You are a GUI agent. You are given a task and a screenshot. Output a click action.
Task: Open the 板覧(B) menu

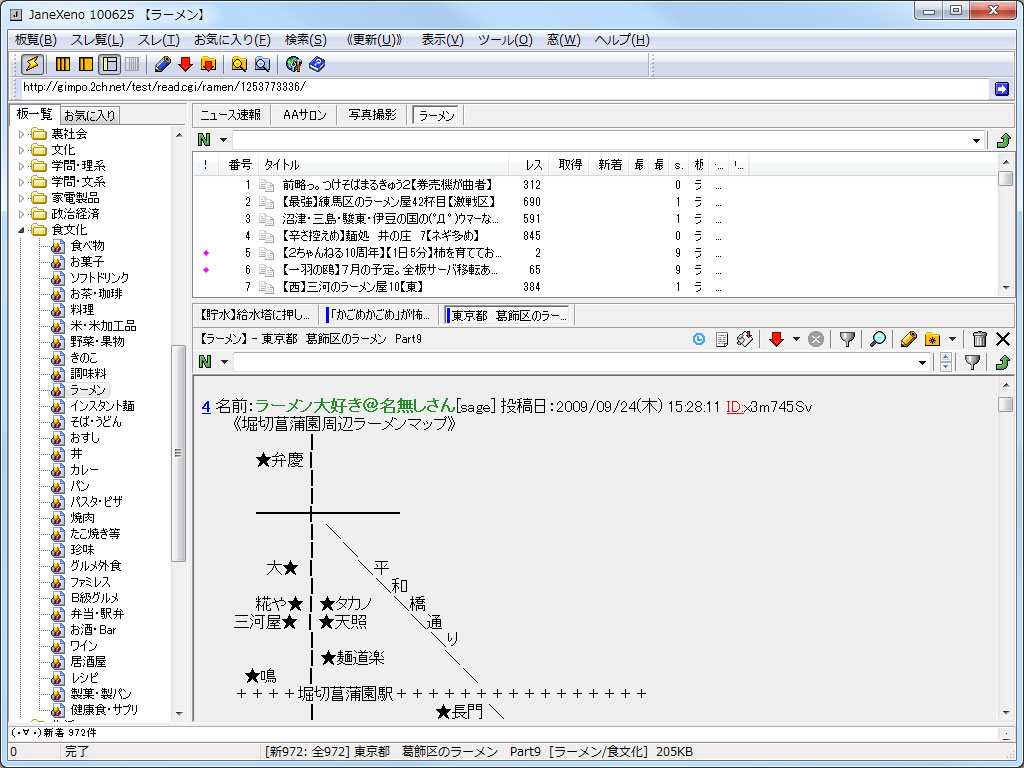click(36, 40)
